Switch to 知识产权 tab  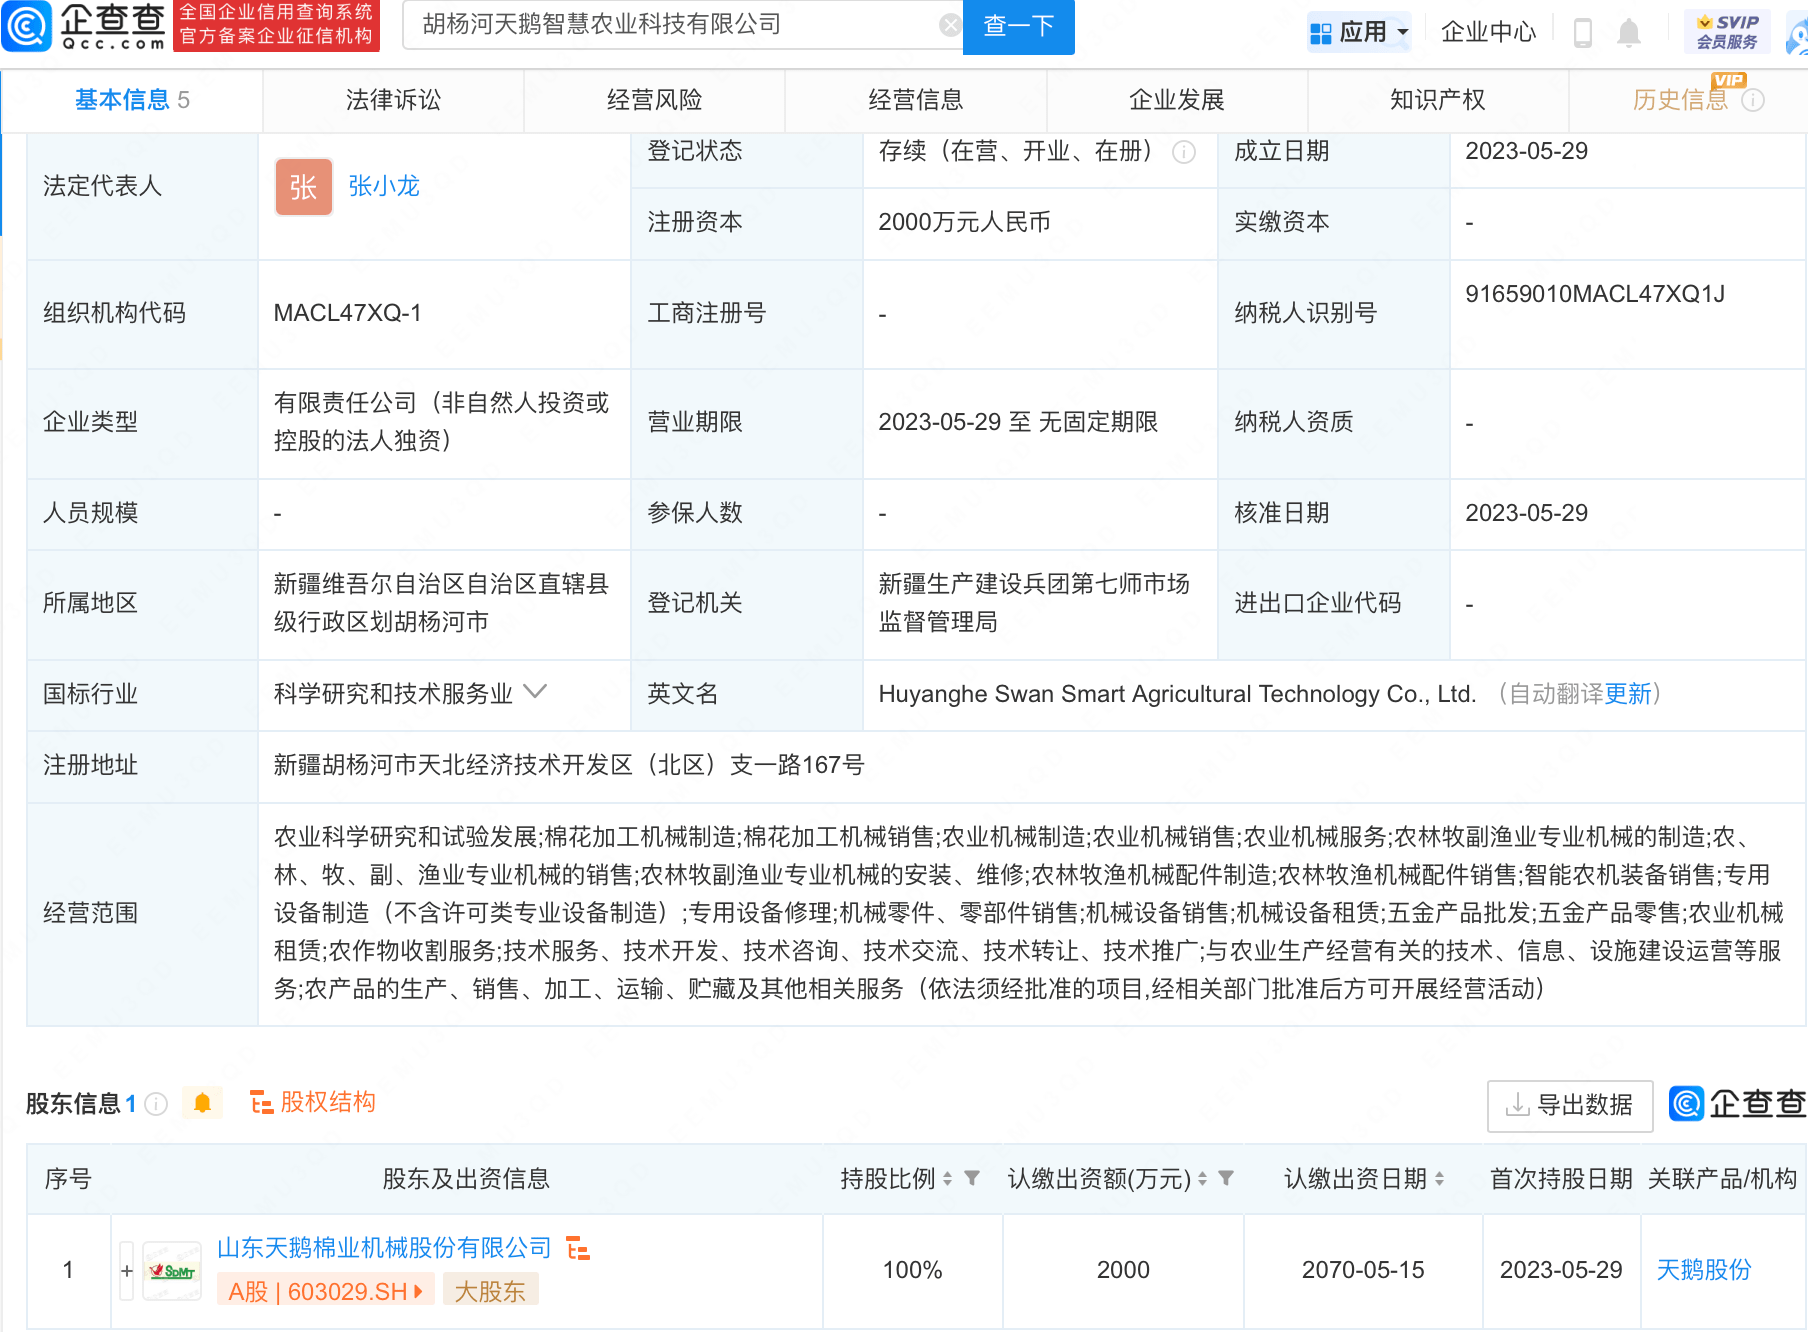pos(1438,100)
